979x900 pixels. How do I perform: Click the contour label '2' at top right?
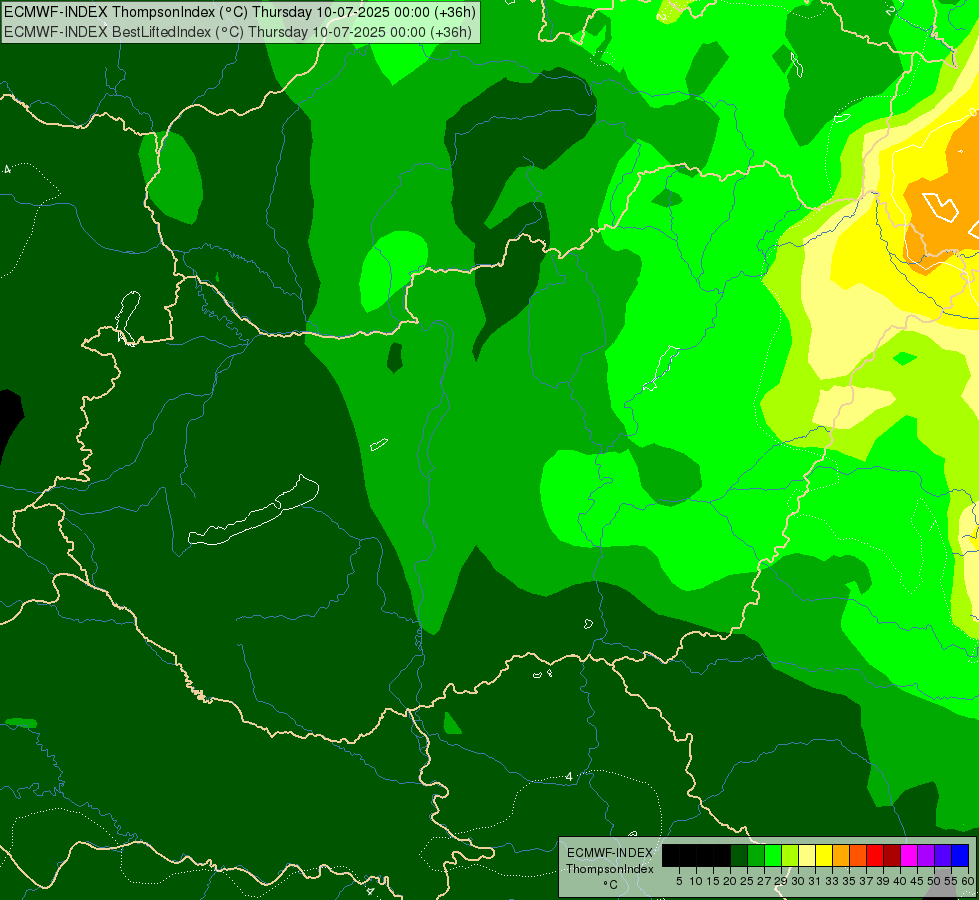click(x=890, y=9)
